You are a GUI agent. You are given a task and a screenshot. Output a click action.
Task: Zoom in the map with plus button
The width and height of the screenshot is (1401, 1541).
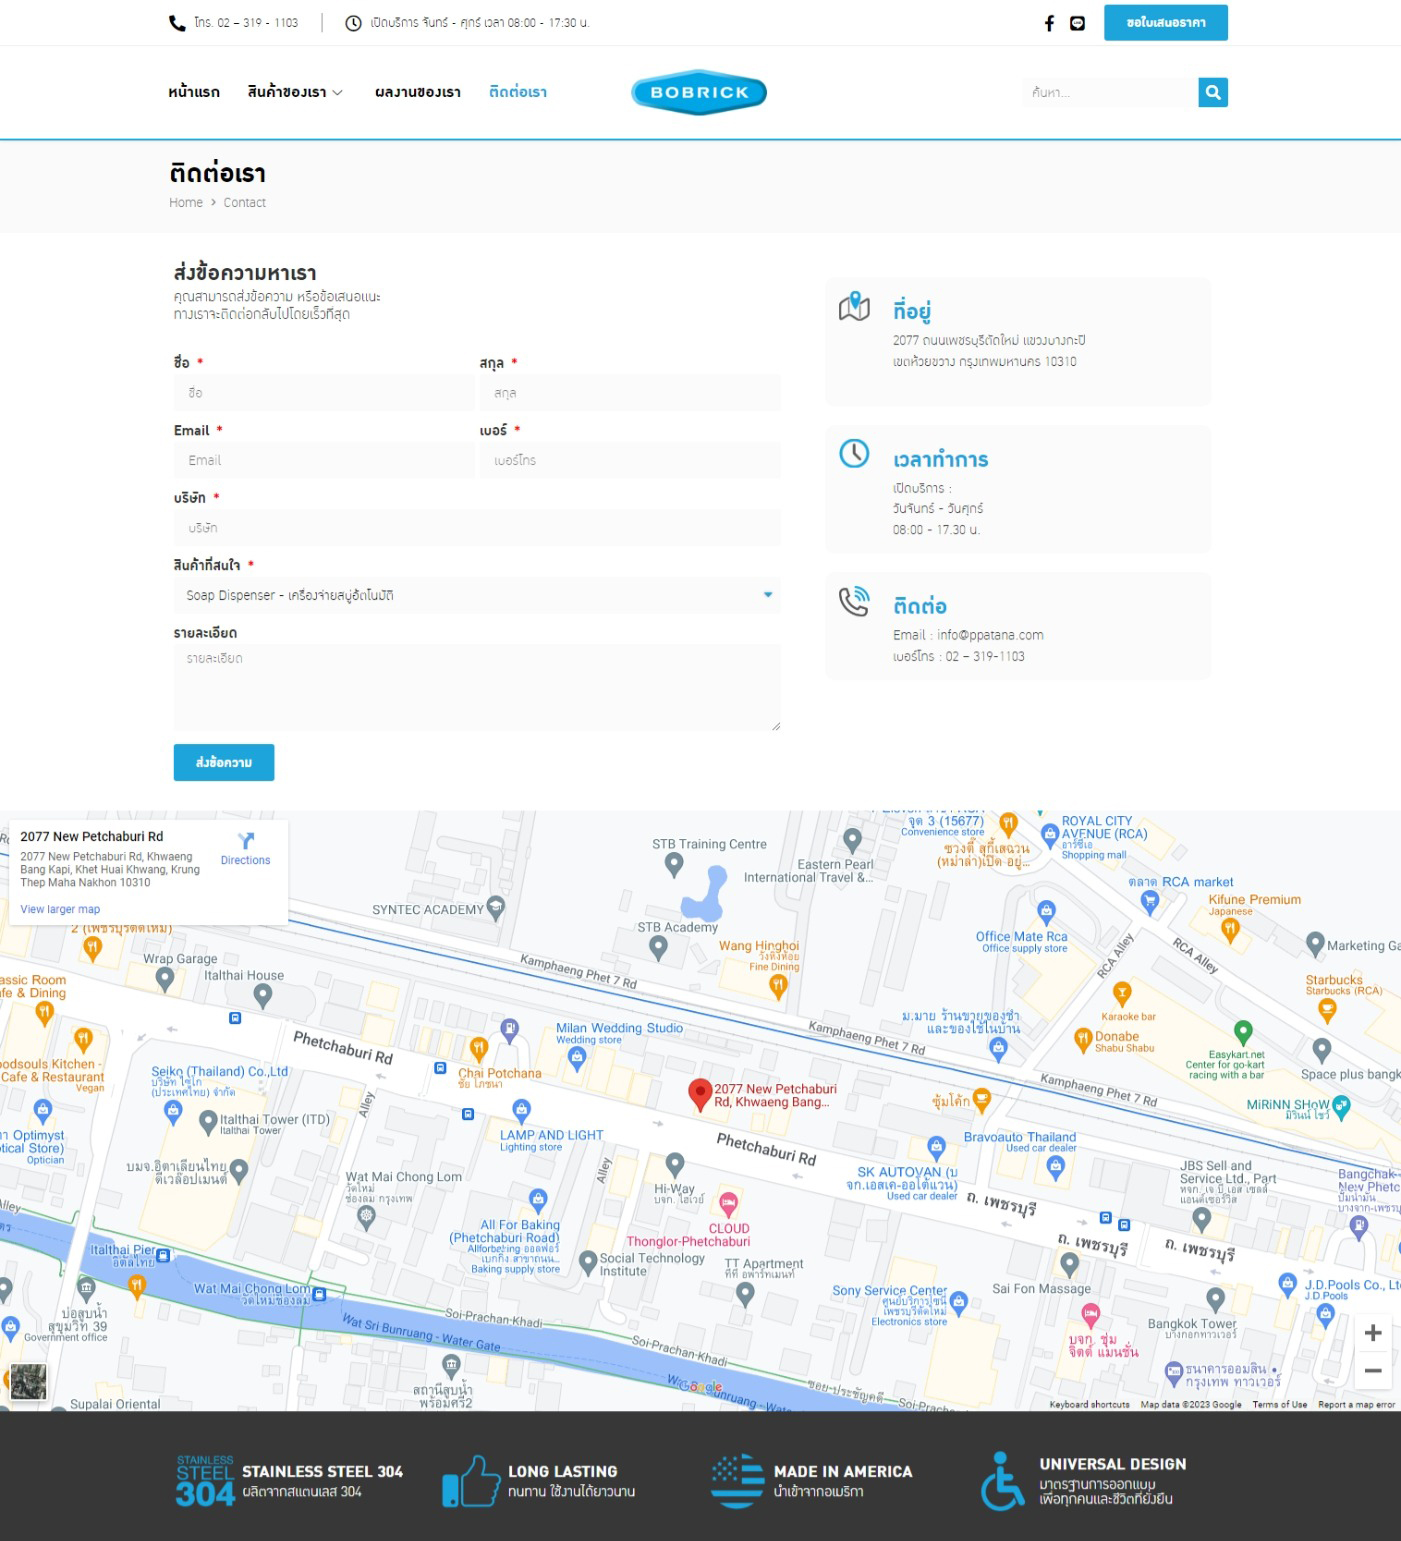click(x=1372, y=1333)
